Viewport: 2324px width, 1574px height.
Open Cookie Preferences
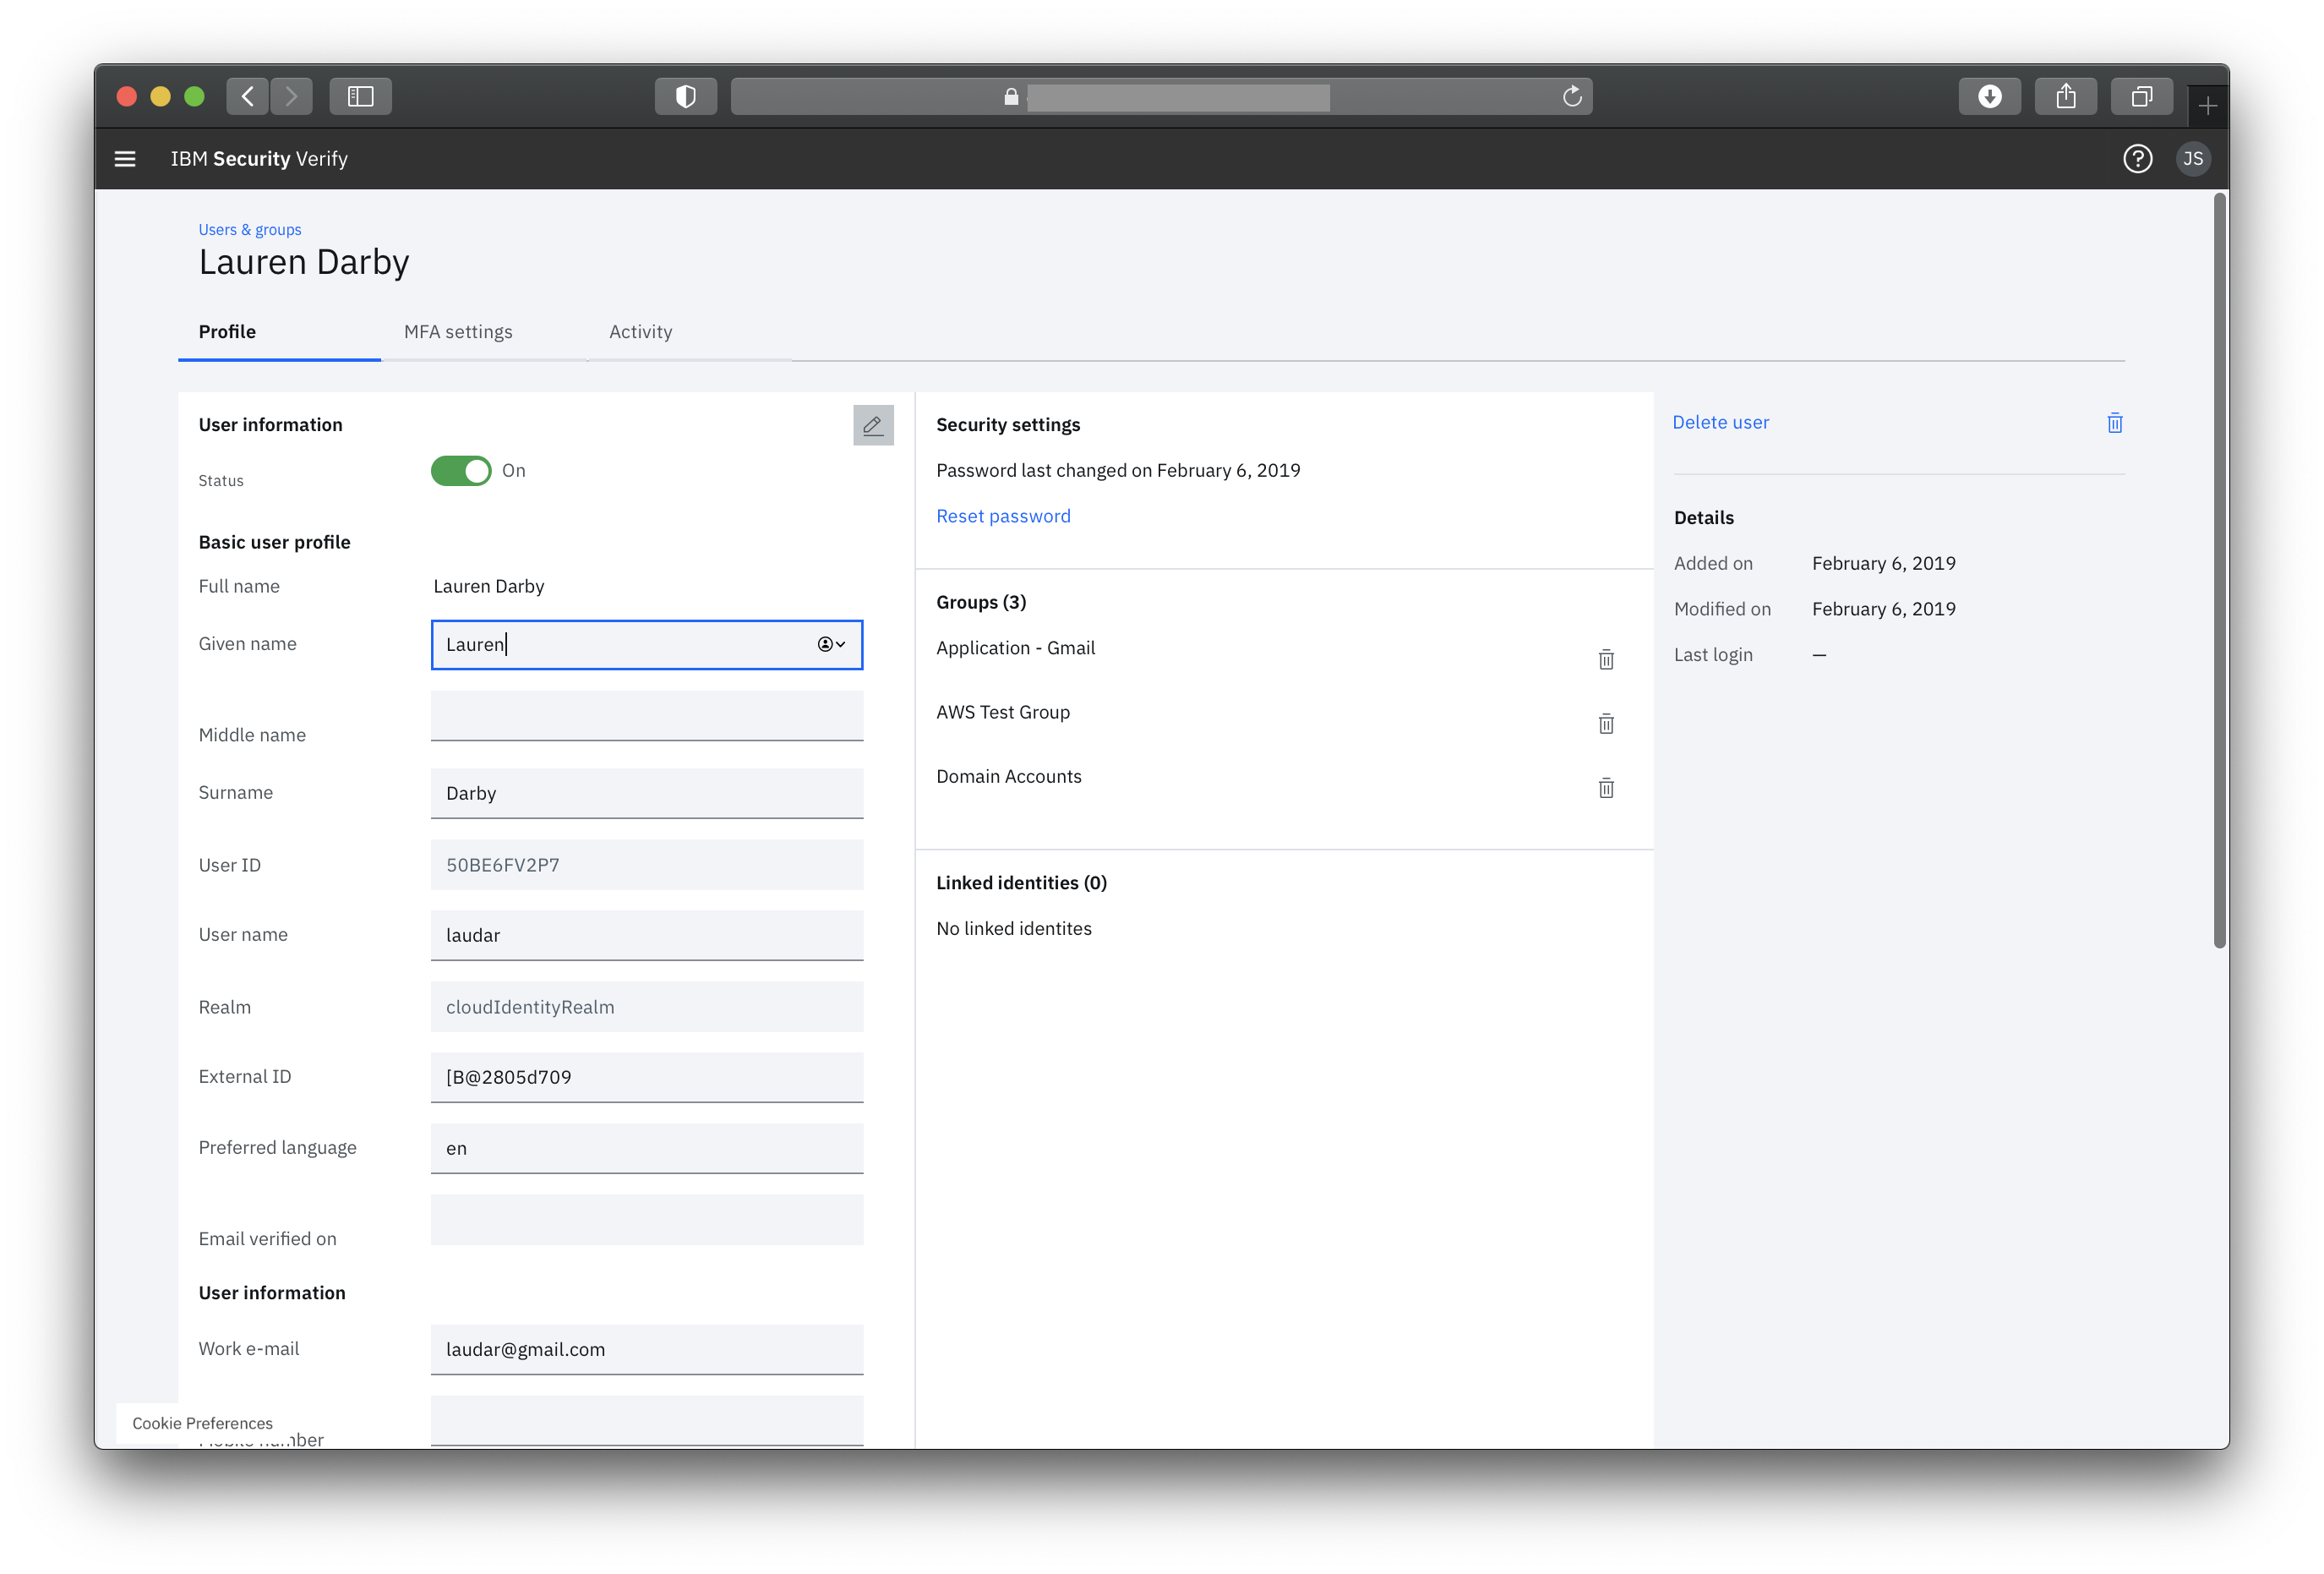202,1423
